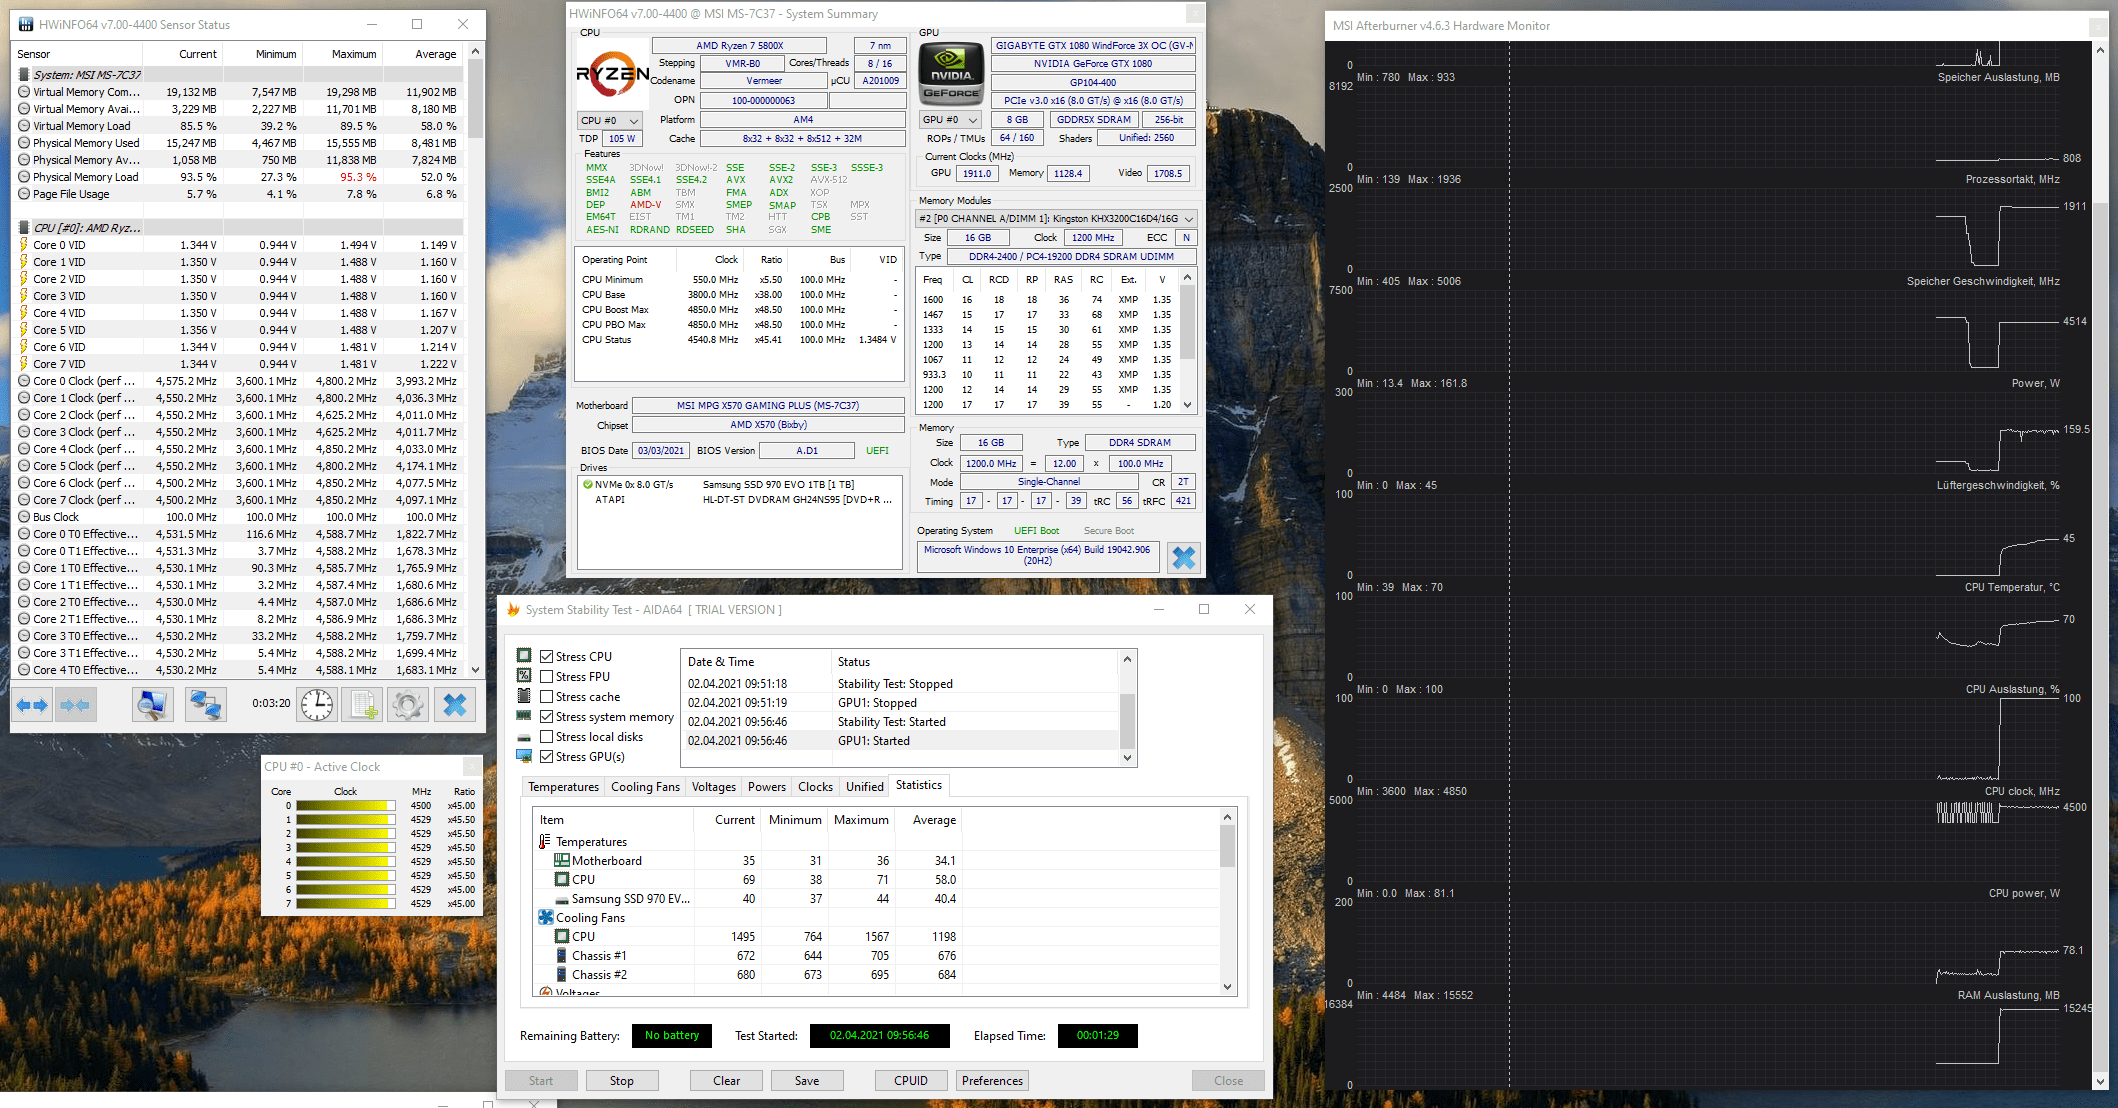Enable the Stress FPU checkbox
Image resolution: width=2118 pixels, height=1108 pixels.
point(546,676)
